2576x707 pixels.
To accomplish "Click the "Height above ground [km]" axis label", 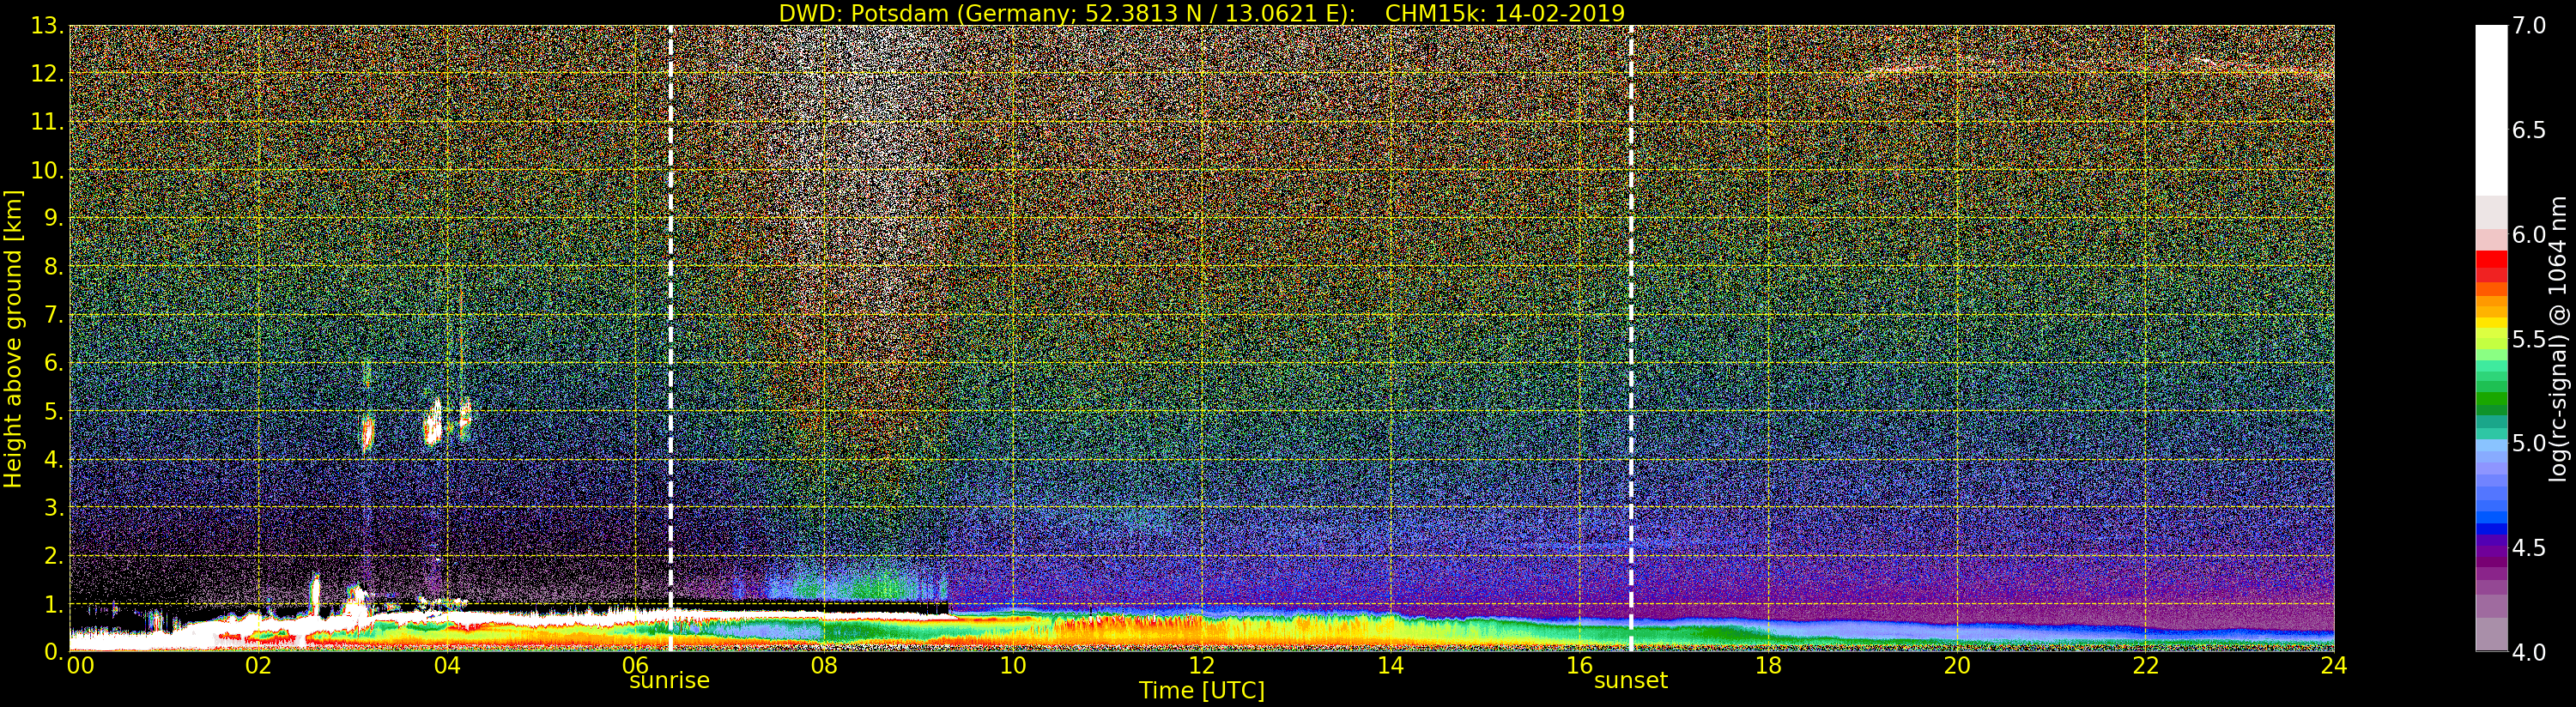I will tap(13, 339).
